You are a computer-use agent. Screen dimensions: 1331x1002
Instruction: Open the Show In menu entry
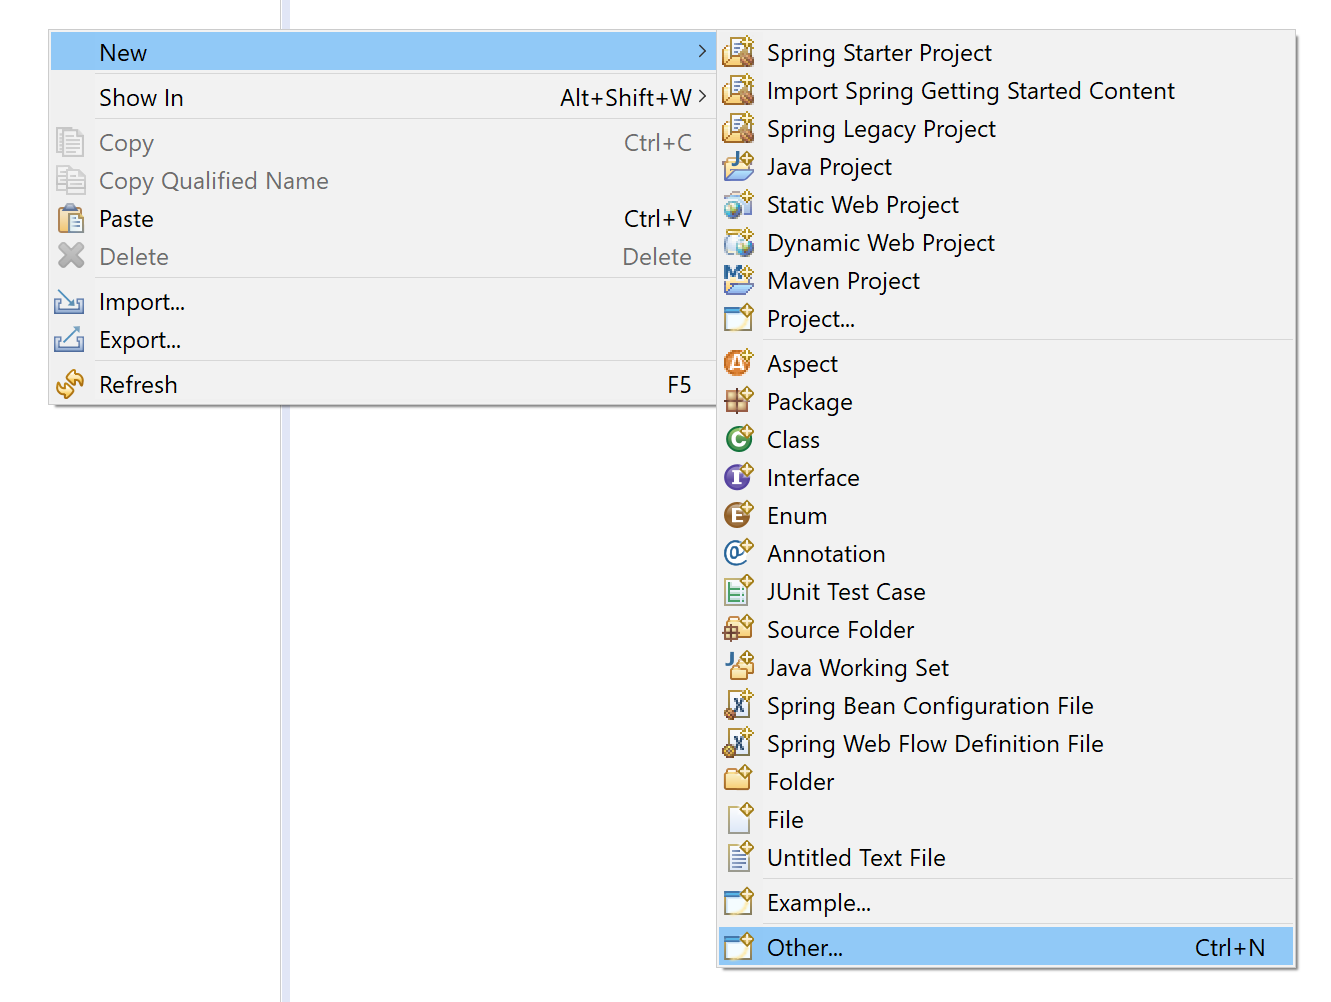(383, 97)
